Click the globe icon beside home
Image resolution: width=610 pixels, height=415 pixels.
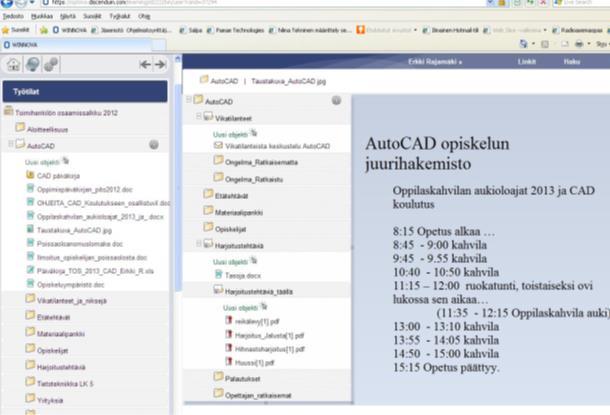32,64
